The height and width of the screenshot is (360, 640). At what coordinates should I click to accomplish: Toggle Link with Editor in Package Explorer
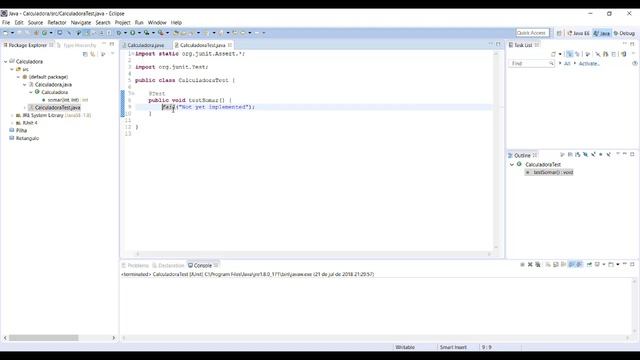click(x=93, y=54)
